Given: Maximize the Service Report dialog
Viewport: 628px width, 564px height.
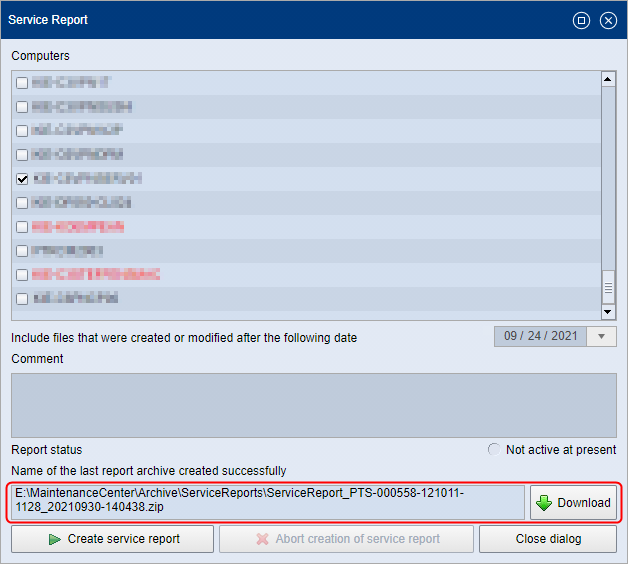Looking at the screenshot, I should point(581,20).
